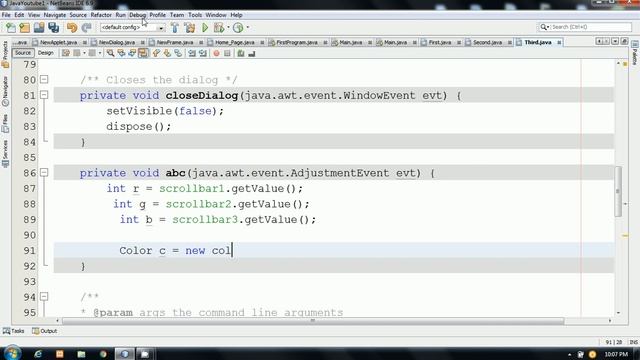Switch to NewApplet.java tab
This screenshot has width=640, height=360.
pyautogui.click(x=58, y=42)
